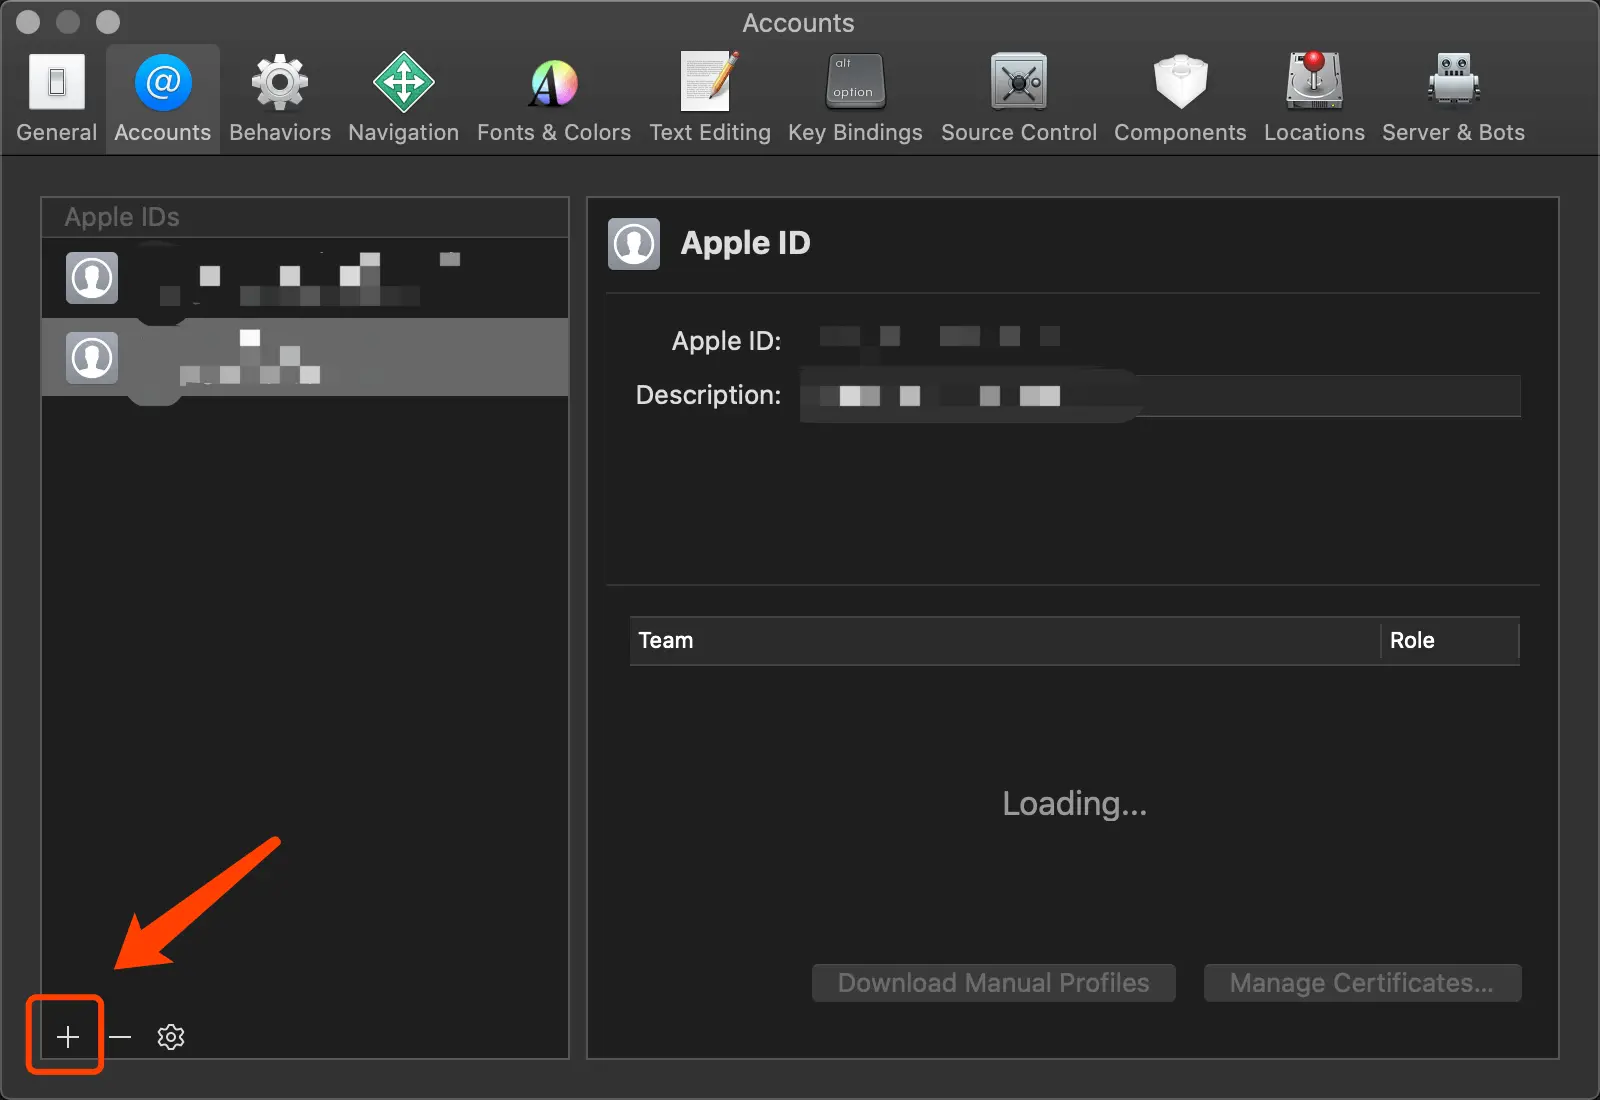This screenshot has width=1600, height=1100.
Task: Open the Key Bindings pane
Action: pos(855,98)
